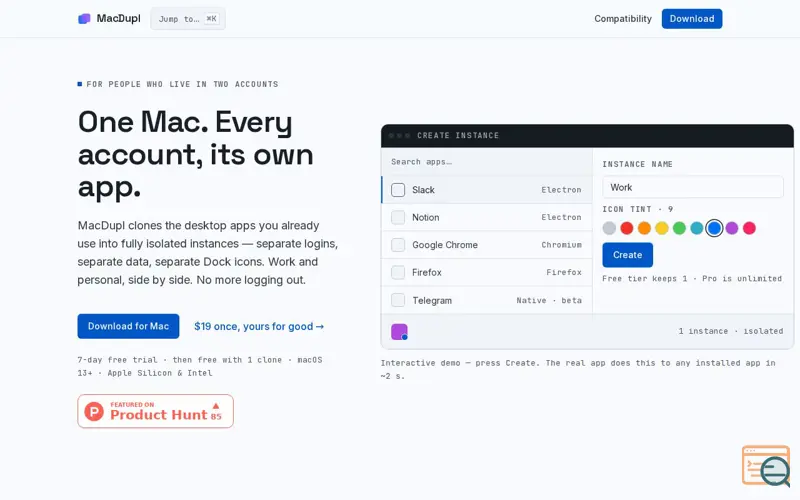The image size is (800, 500).
Task: Click the Interactive demo caption
Action: point(578,369)
